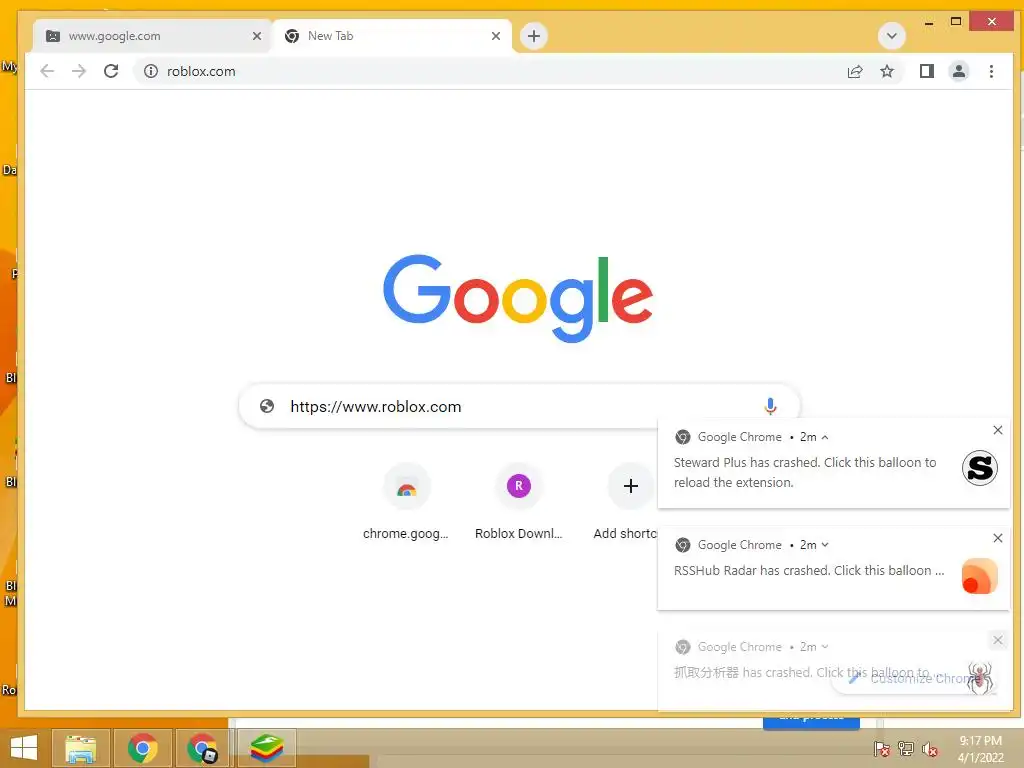
Task: Open the Windows Start button
Action: 24,748
